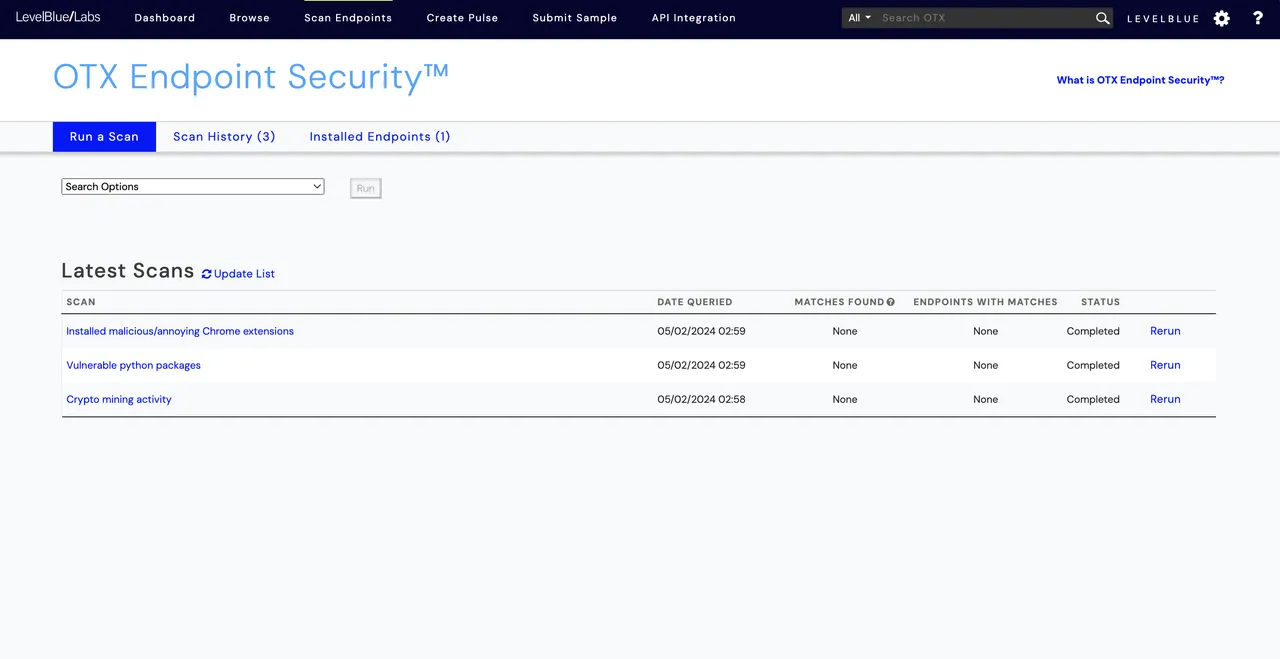Go to Submit Sample
1280x659 pixels.
click(574, 18)
